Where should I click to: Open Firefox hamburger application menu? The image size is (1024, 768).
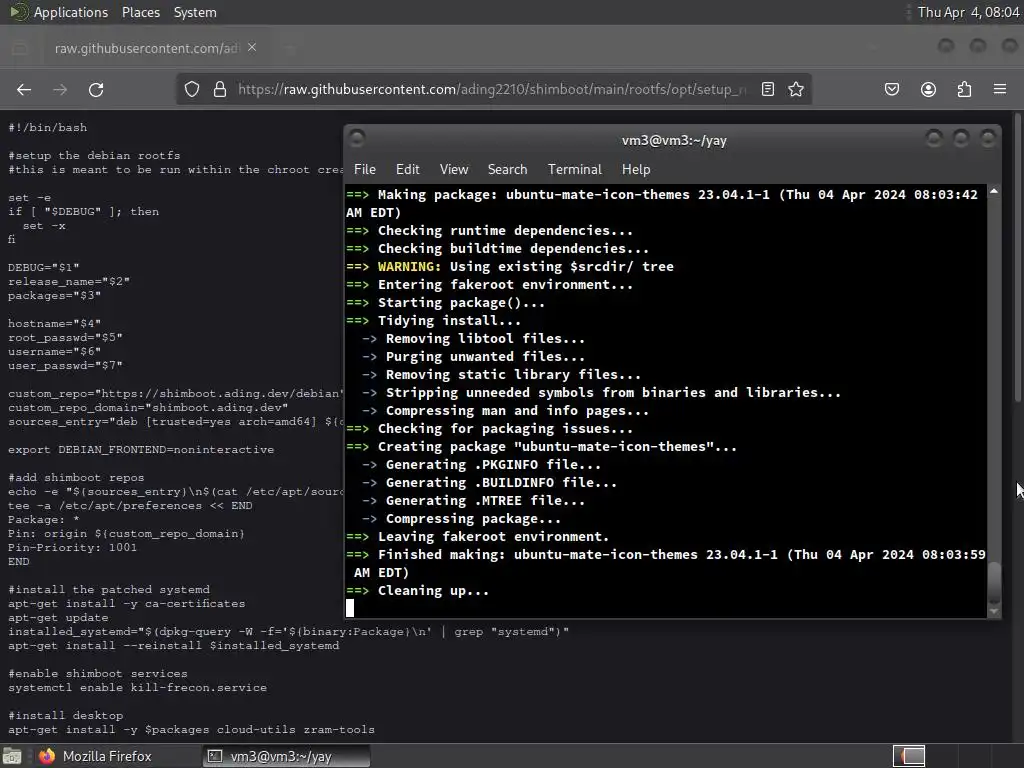(1000, 89)
